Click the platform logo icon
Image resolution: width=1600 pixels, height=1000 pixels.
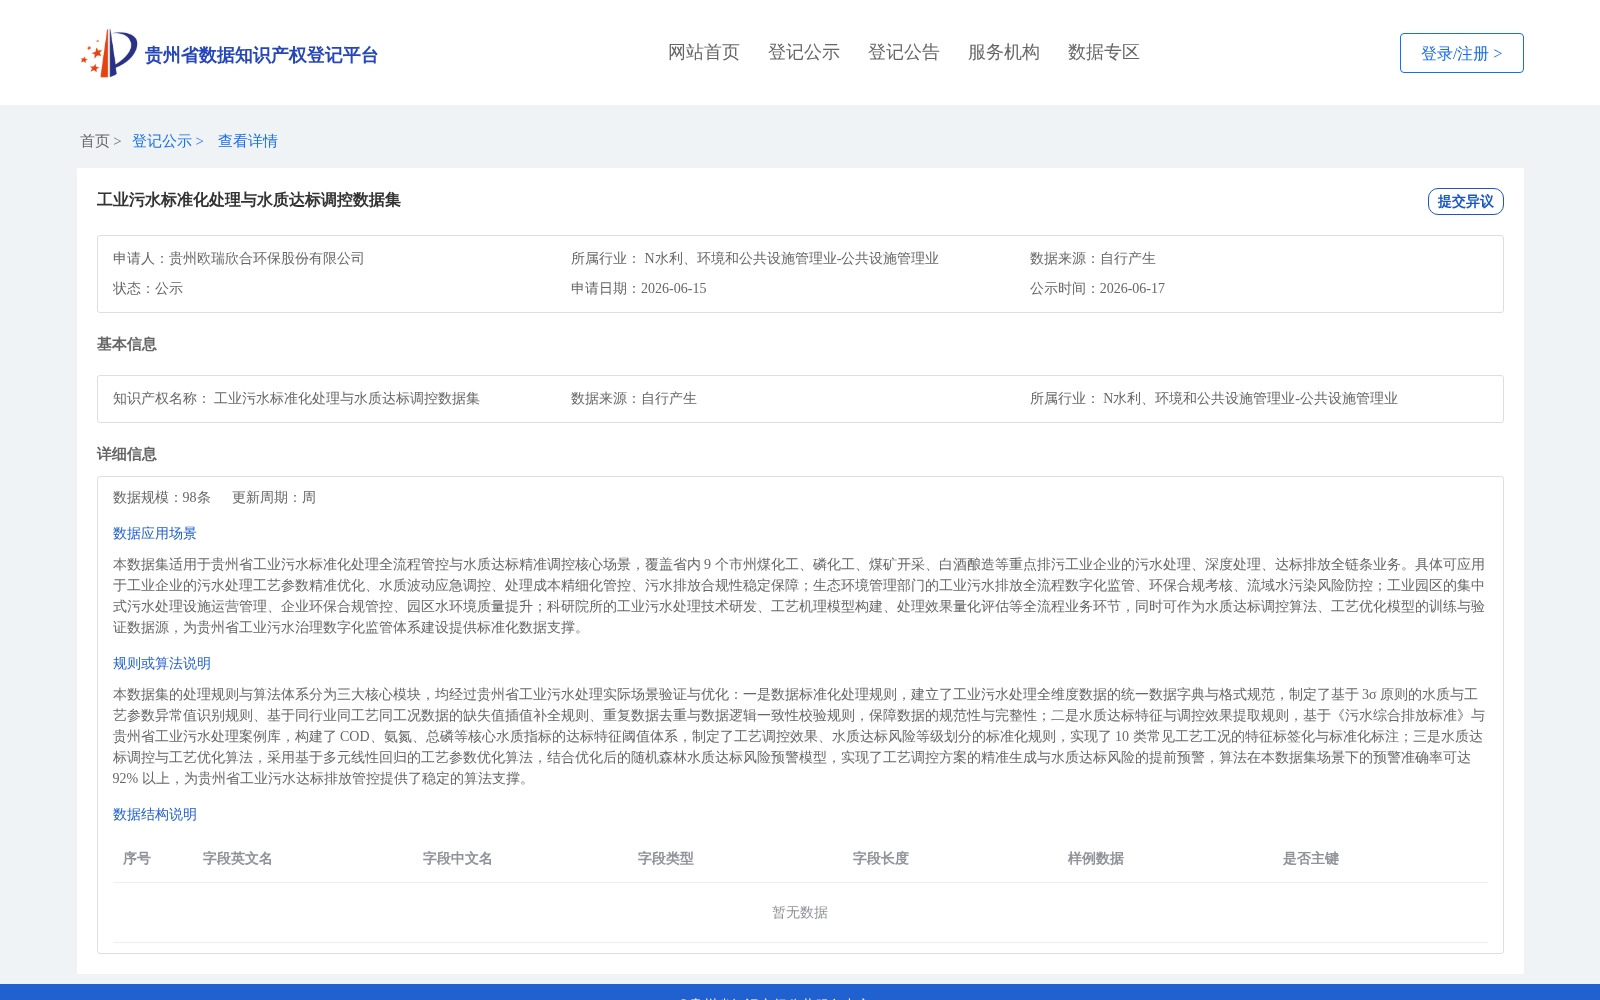pos(109,53)
